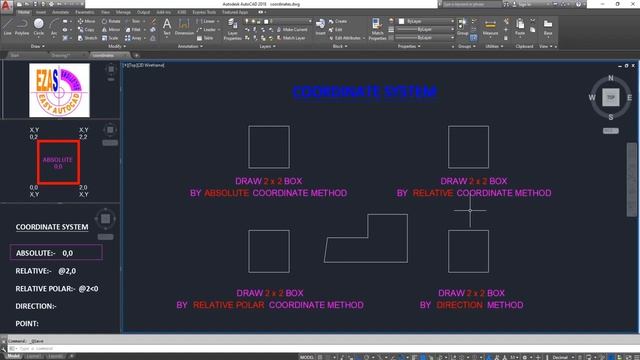640x360 pixels.
Task: Select the Dimension tool
Action: (x=184, y=27)
